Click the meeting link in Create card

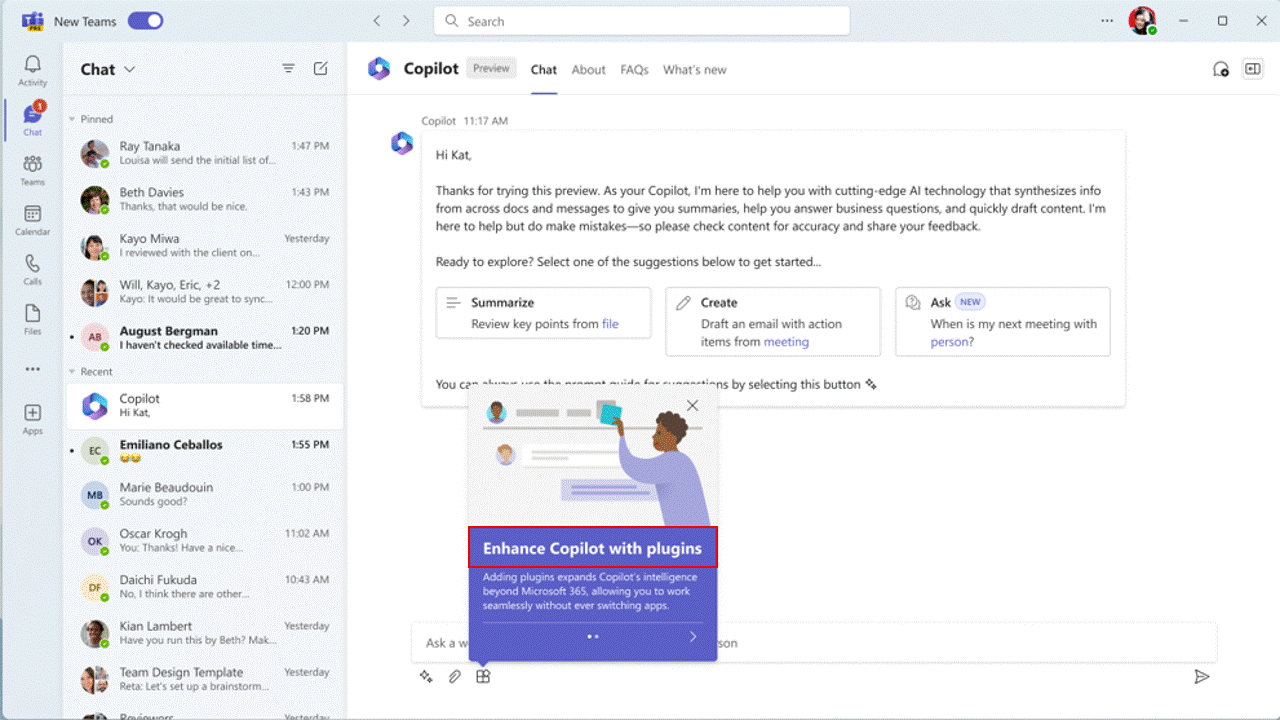pyautogui.click(x=786, y=342)
